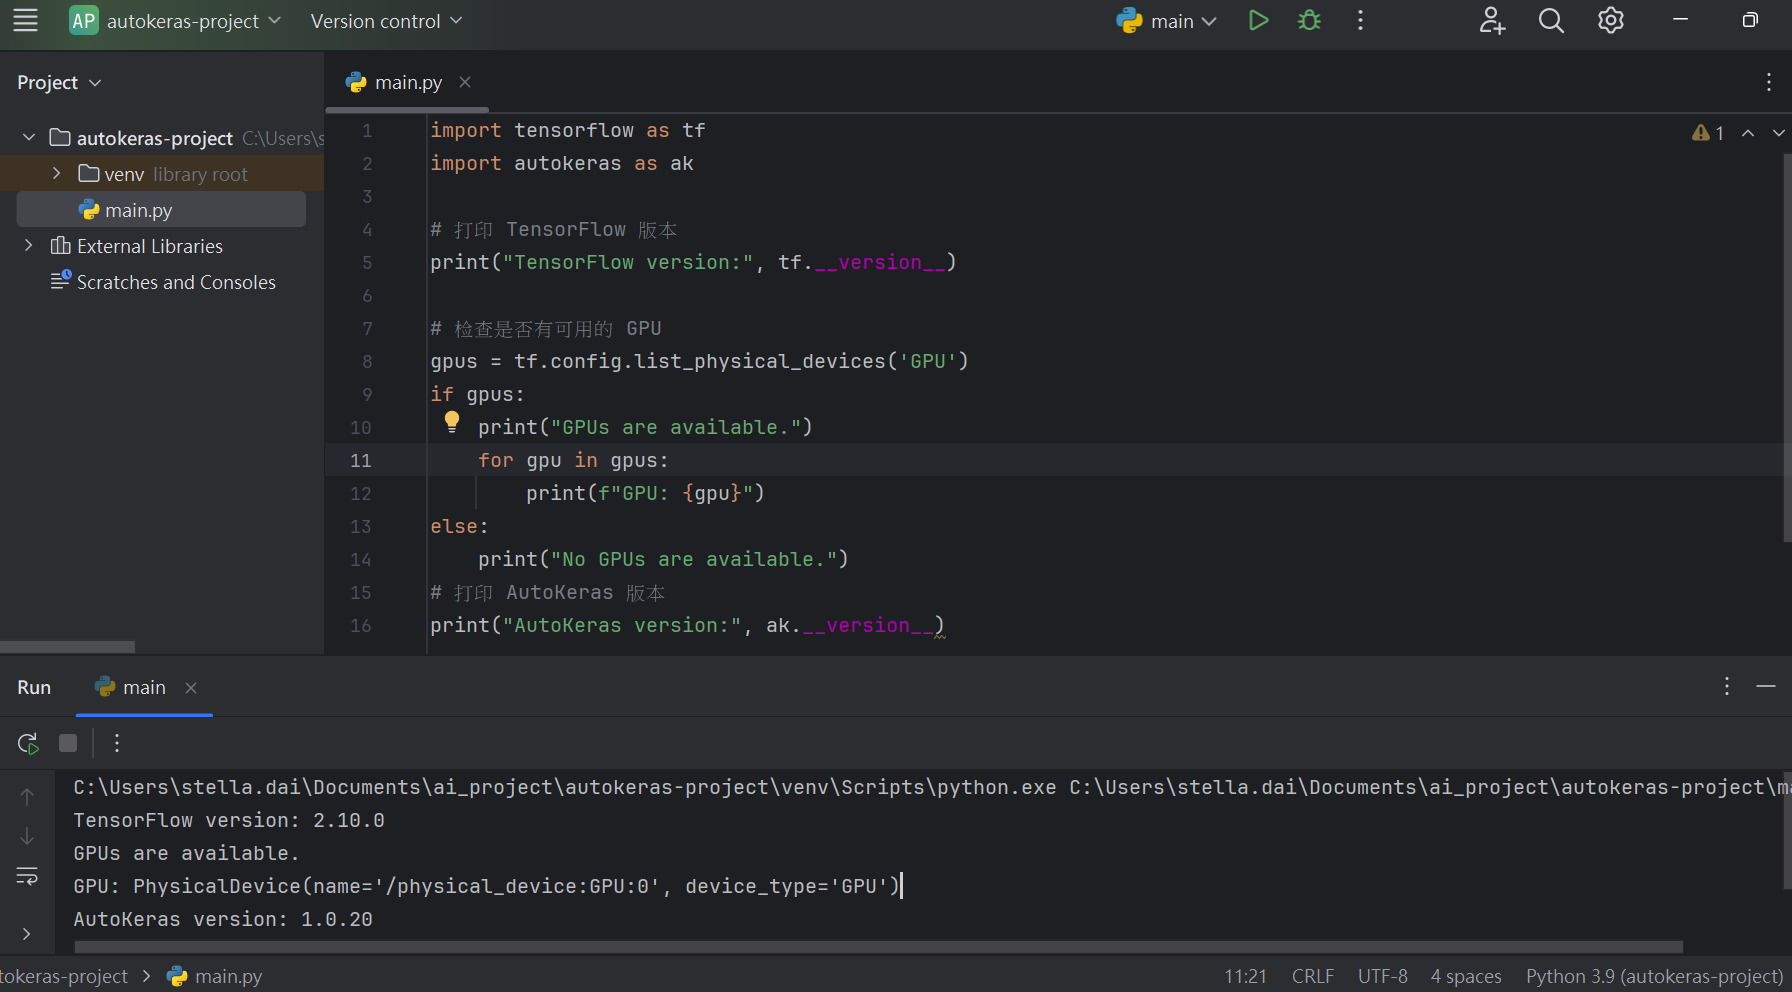This screenshot has width=1792, height=992.
Task: Open line:column 11:21 indicator
Action: (x=1245, y=976)
